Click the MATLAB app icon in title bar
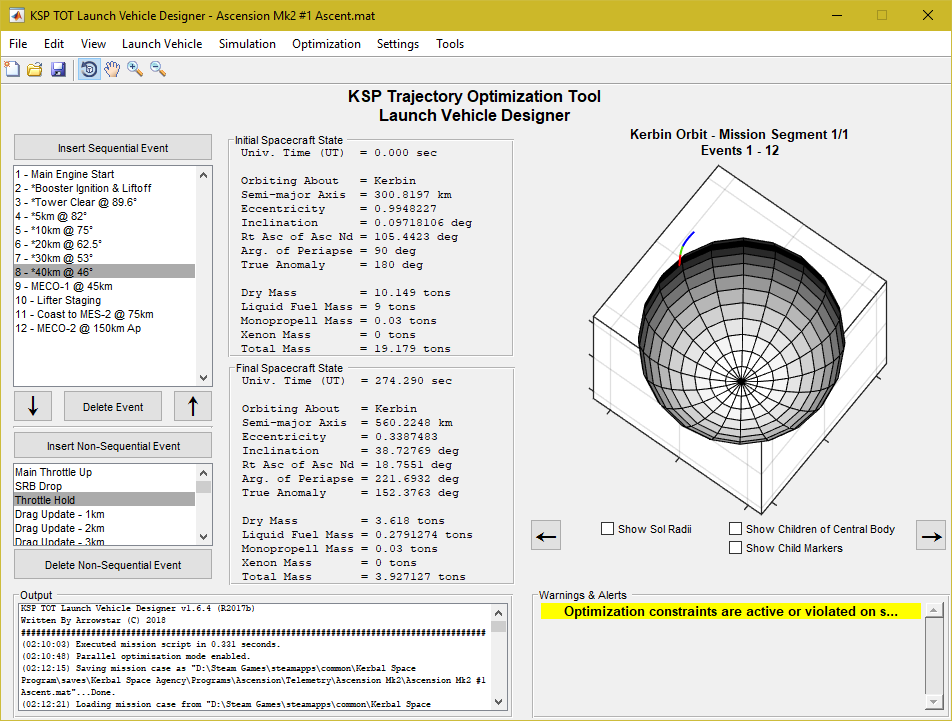Viewport: 952px width, 721px height. pyautogui.click(x=16, y=16)
